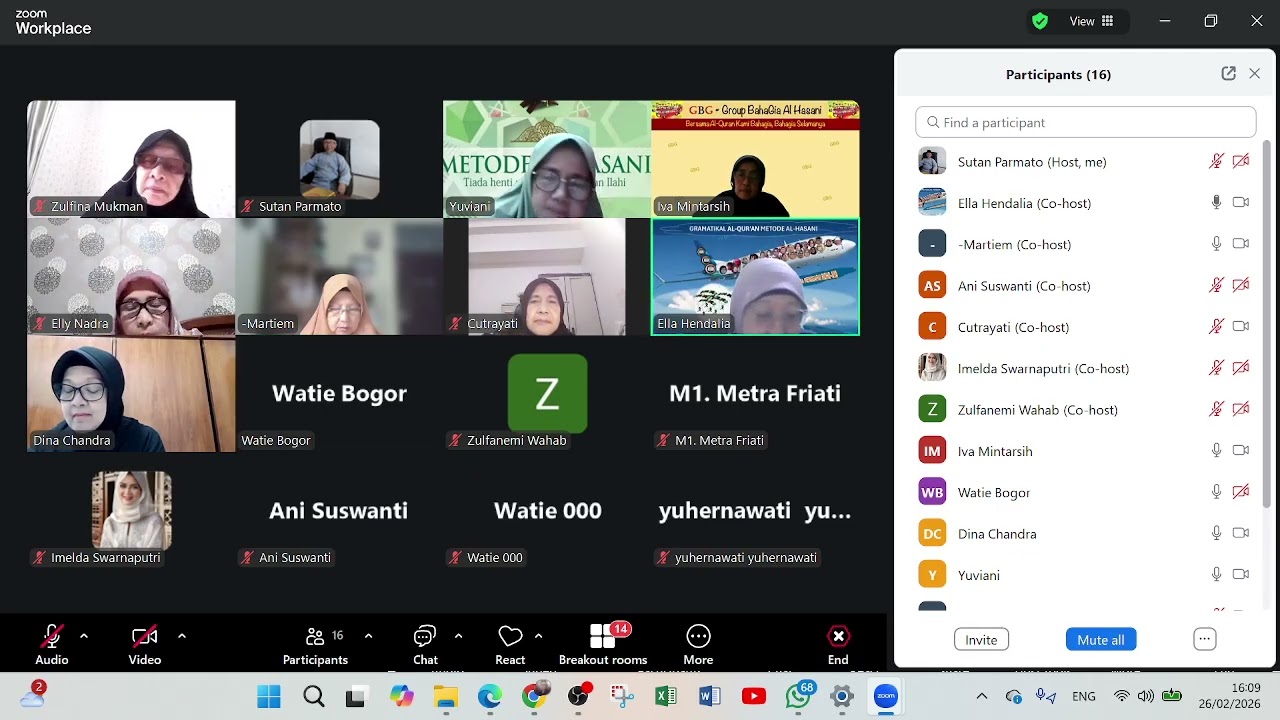This screenshot has width=1280, height=720.
Task: Pop out the Participants panel
Action: coord(1229,74)
